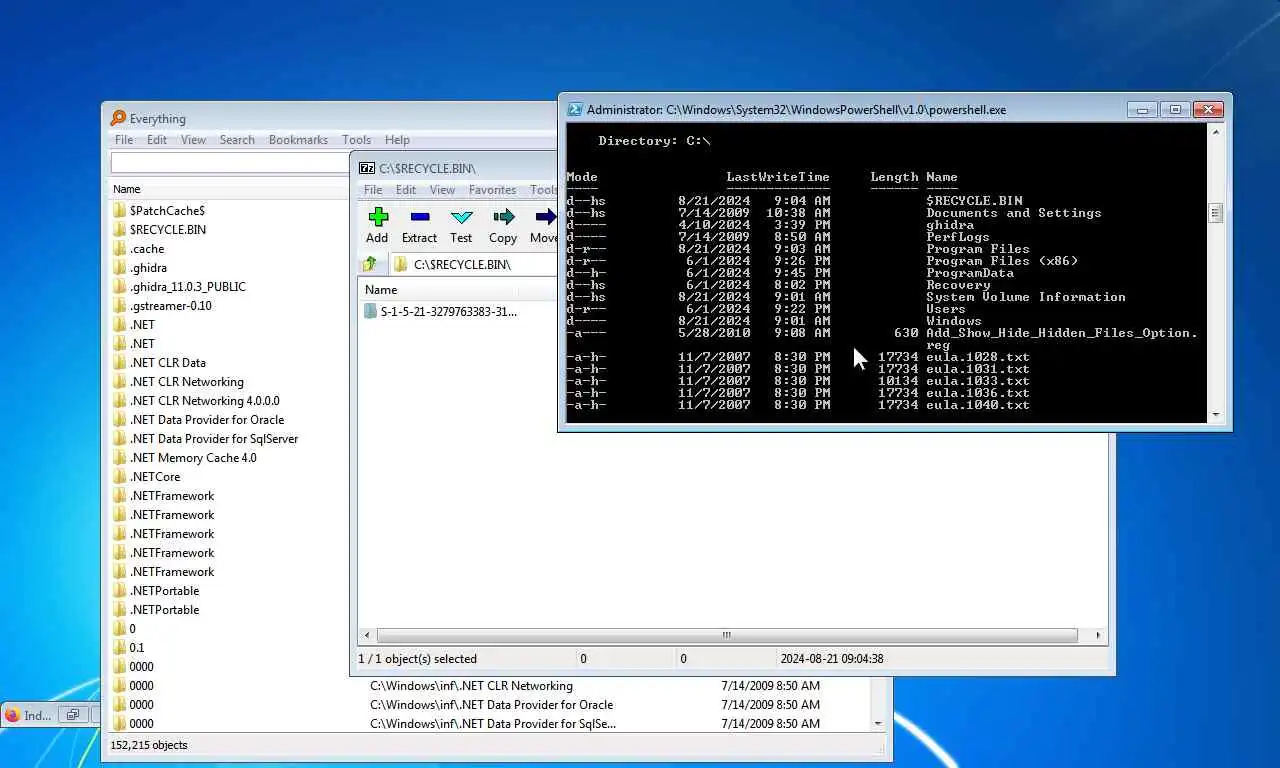Viewport: 1280px width, 768px height.
Task: Click the S-1-5-21 folder icon in 7-Zip
Action: [370, 311]
